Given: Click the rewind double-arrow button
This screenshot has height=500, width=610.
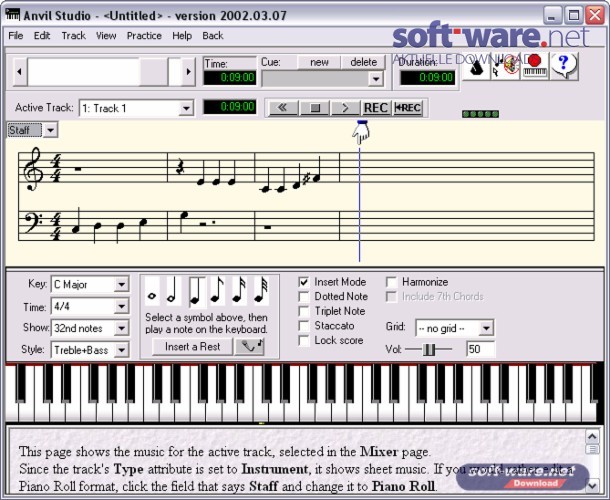Looking at the screenshot, I should [x=282, y=108].
